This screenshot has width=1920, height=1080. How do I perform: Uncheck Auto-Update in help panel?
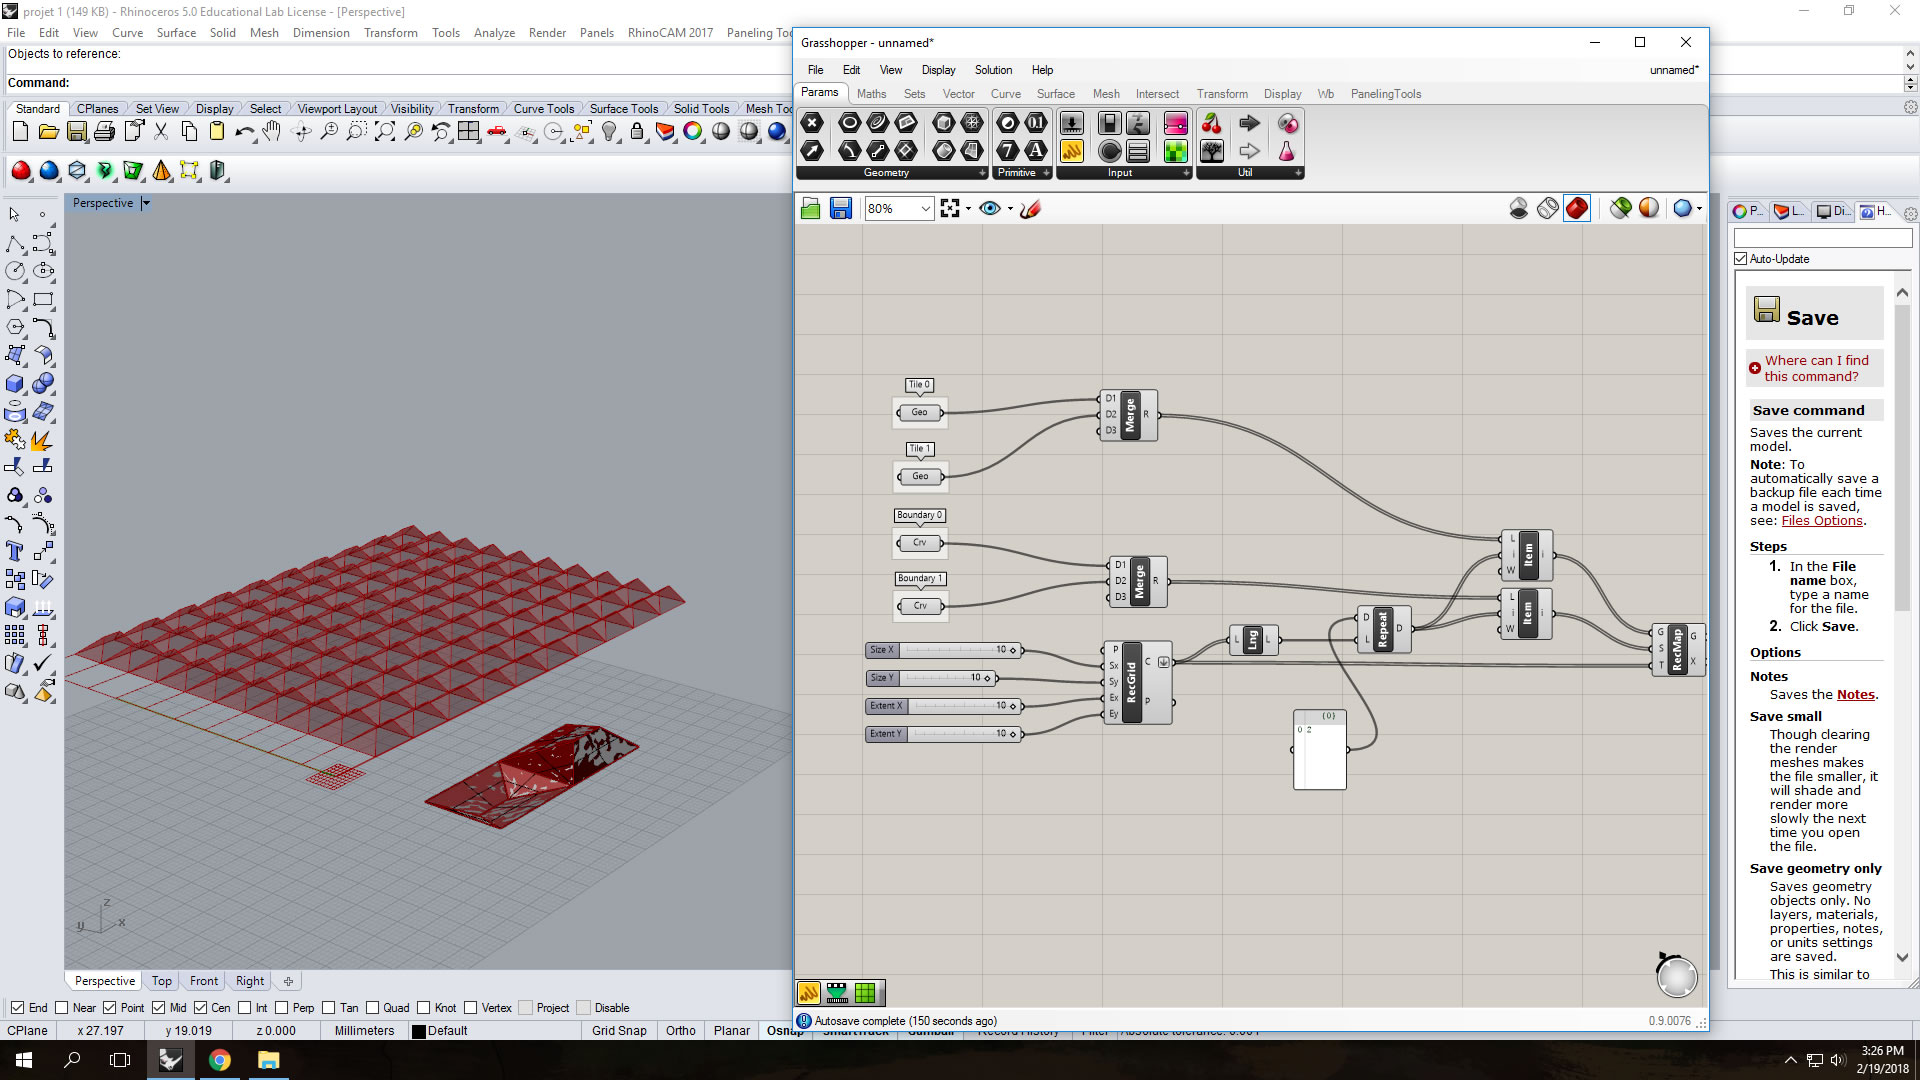1741,259
